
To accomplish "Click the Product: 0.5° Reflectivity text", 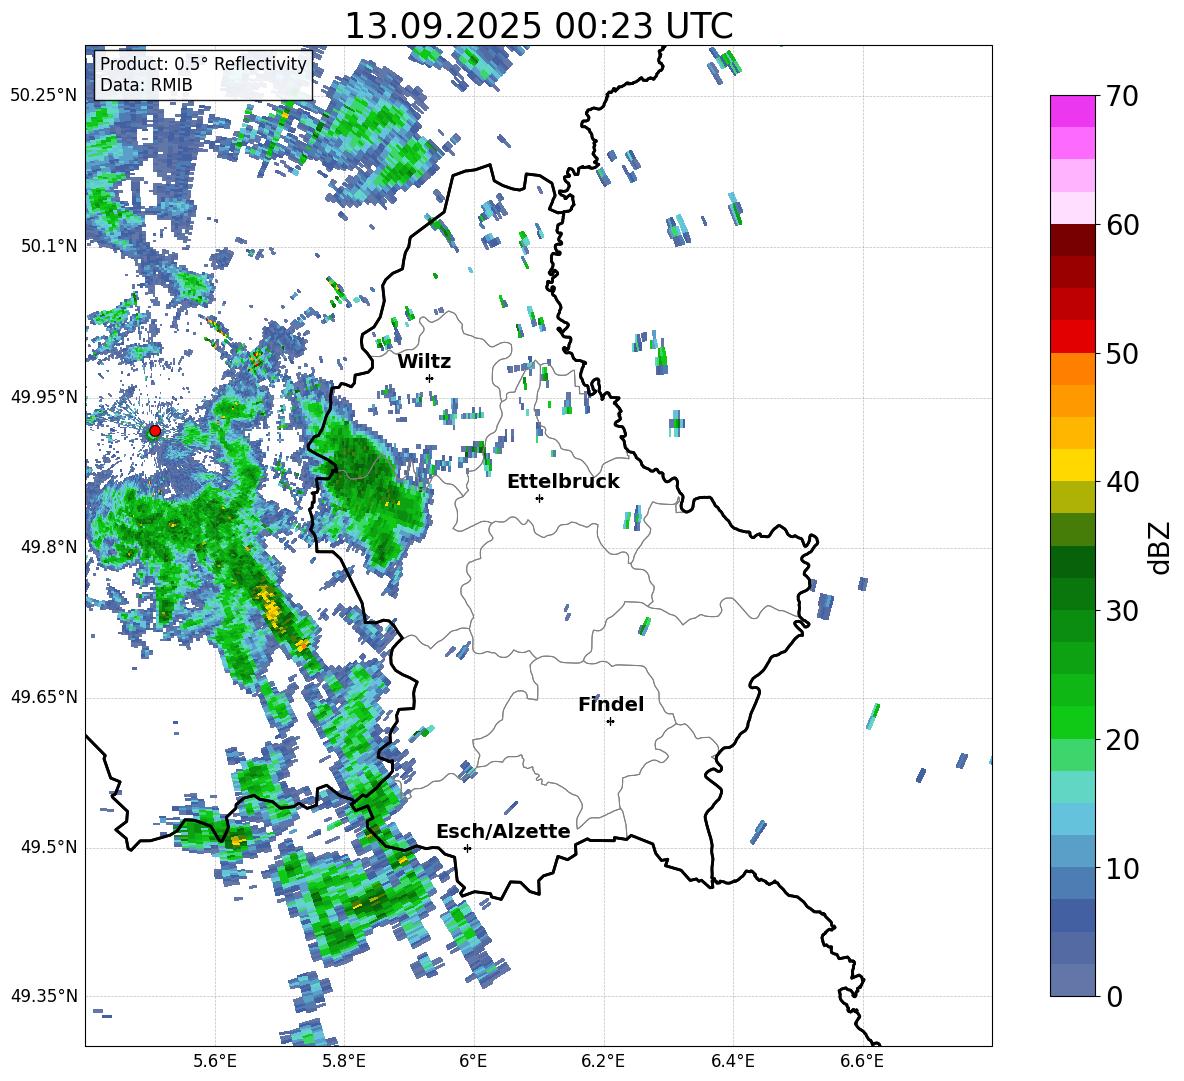I will [x=203, y=64].
